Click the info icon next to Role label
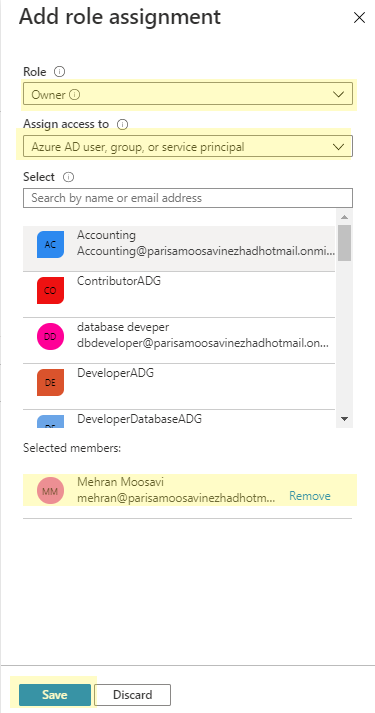375x713 pixels. pos(60,72)
